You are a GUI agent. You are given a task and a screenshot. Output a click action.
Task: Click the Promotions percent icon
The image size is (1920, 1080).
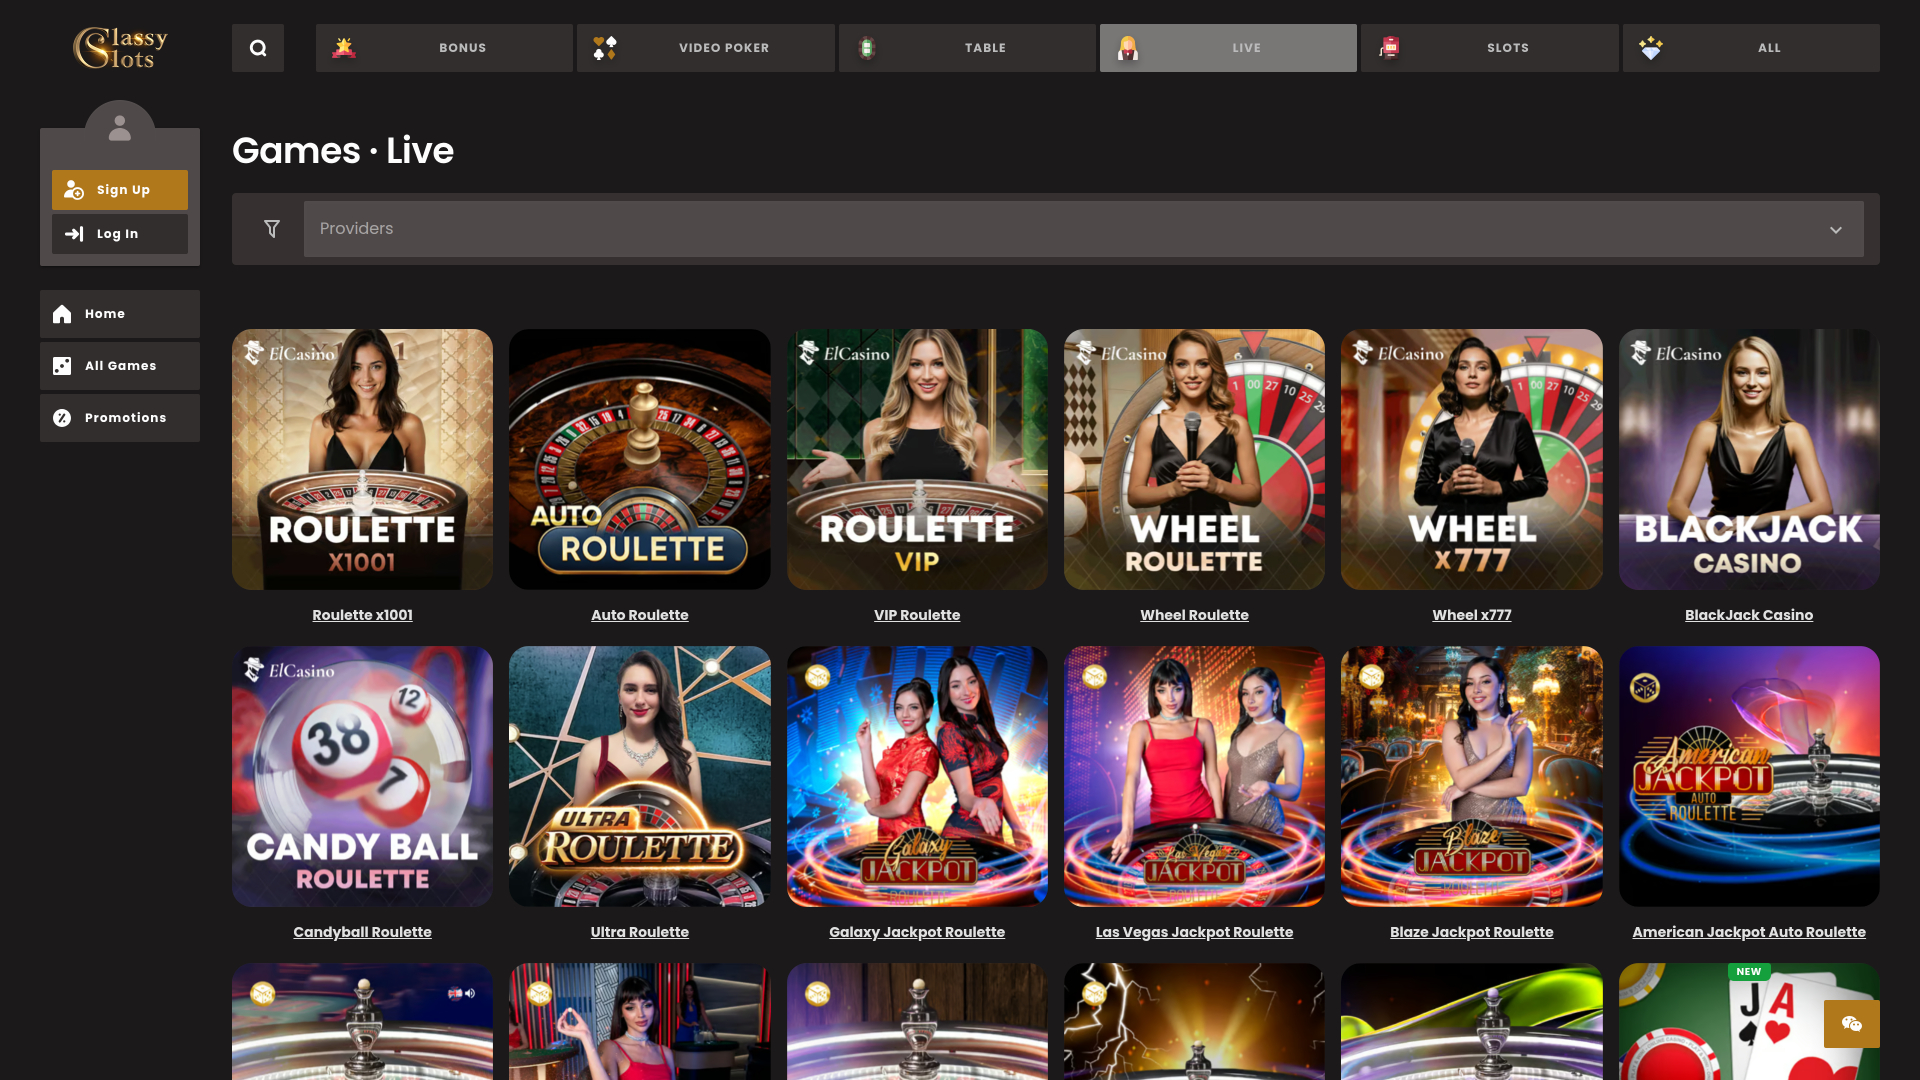pos(61,417)
